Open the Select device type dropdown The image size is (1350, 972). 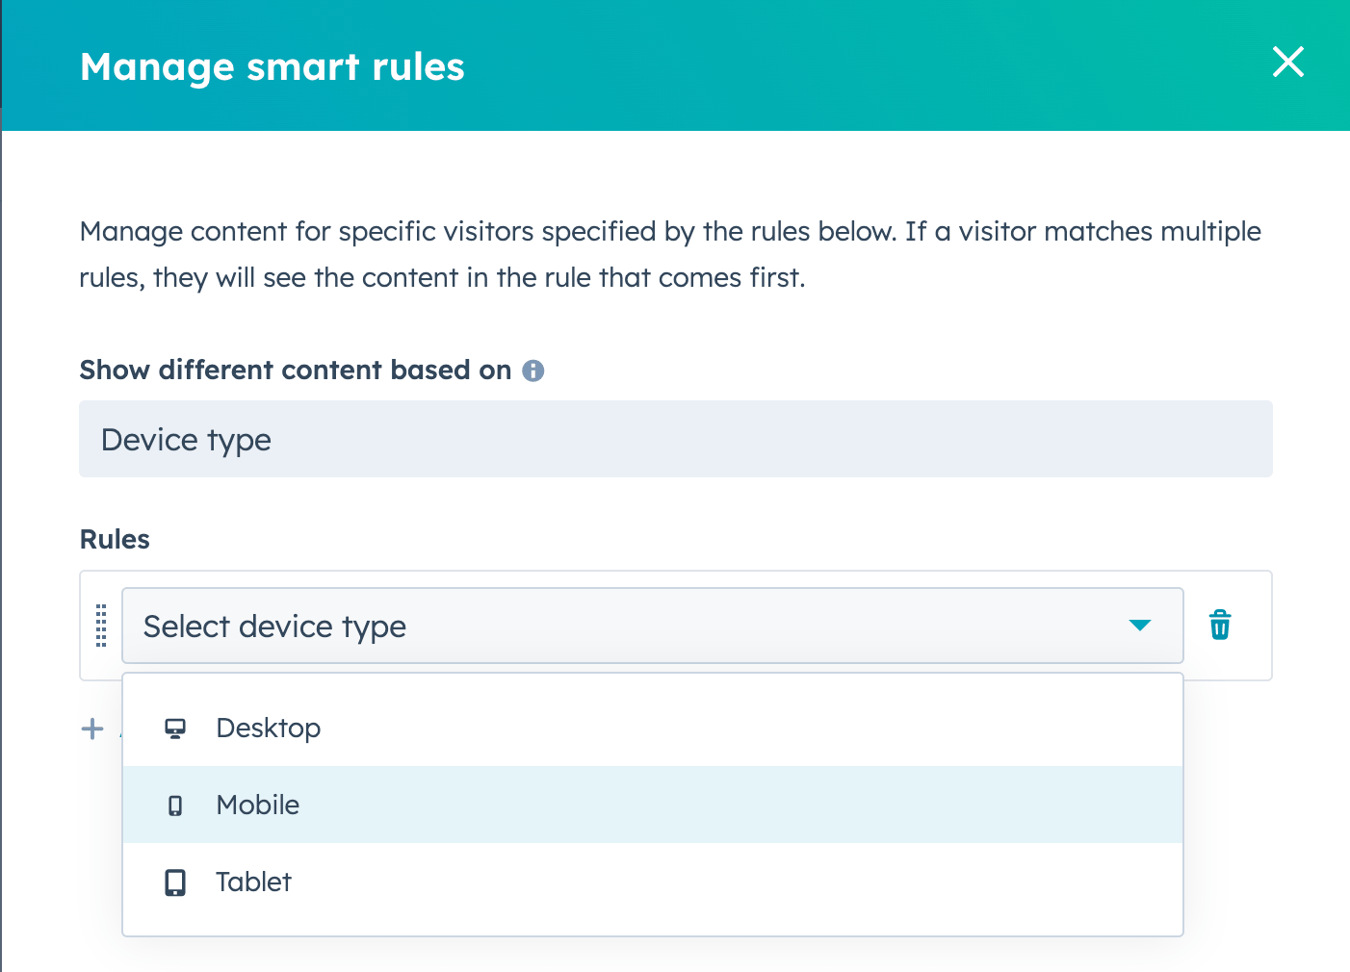click(652, 626)
